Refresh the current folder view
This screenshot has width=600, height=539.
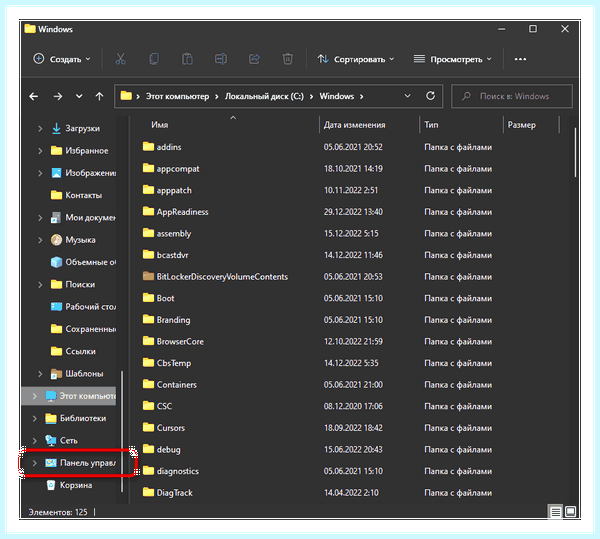[430, 96]
